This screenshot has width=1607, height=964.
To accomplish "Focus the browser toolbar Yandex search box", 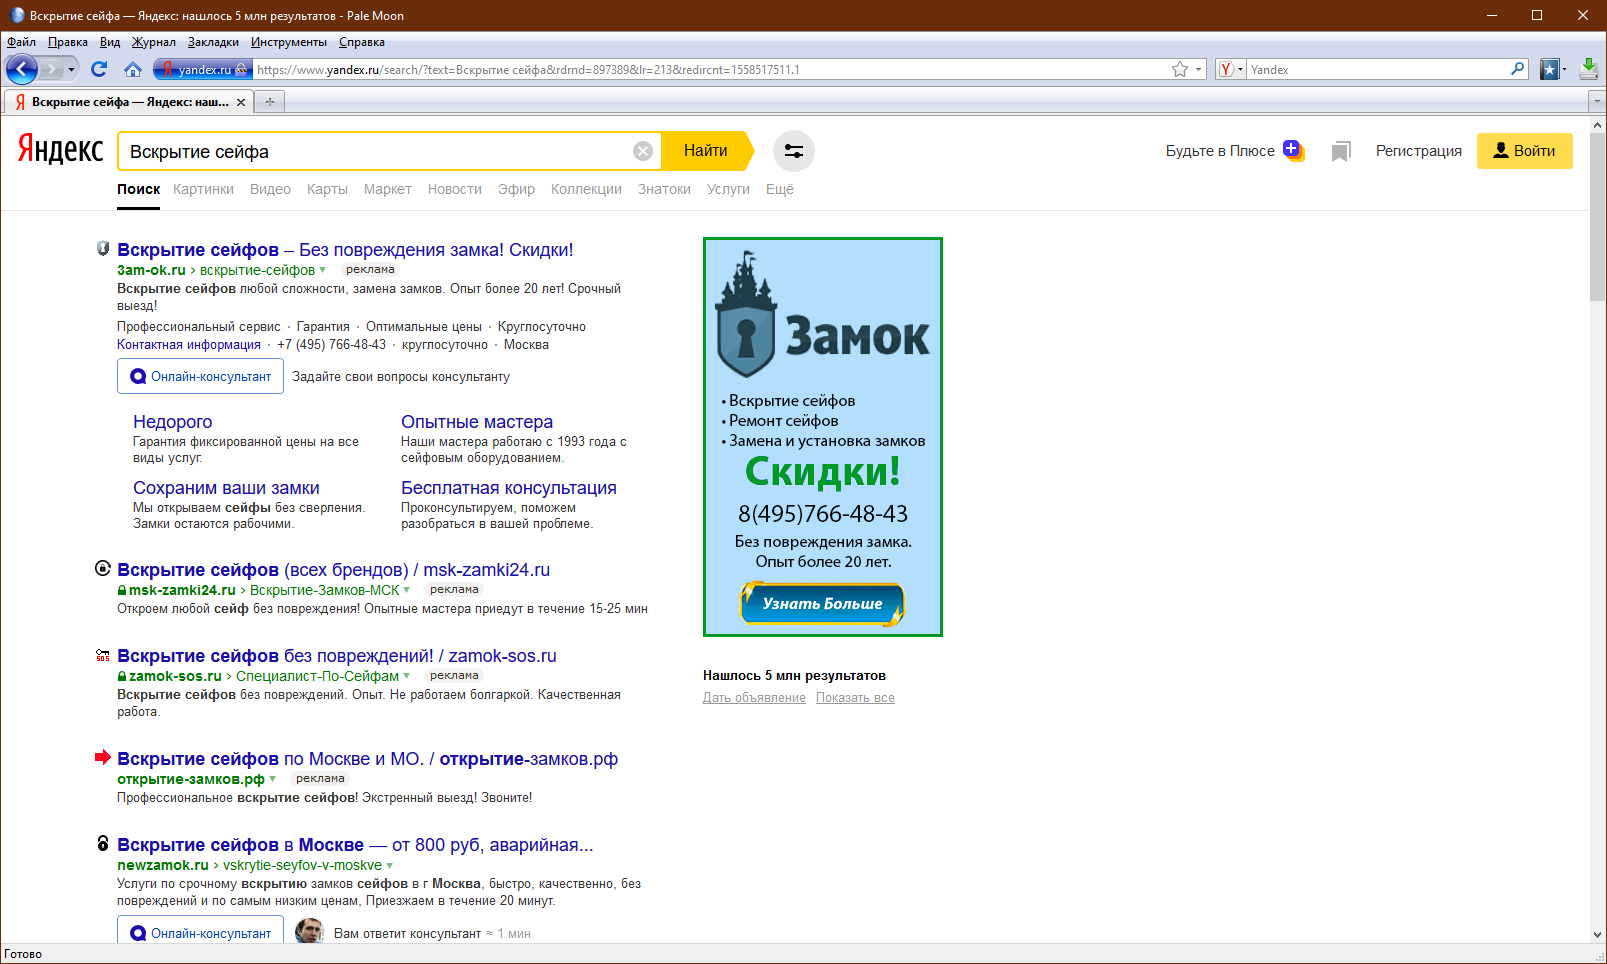I will 1378,69.
